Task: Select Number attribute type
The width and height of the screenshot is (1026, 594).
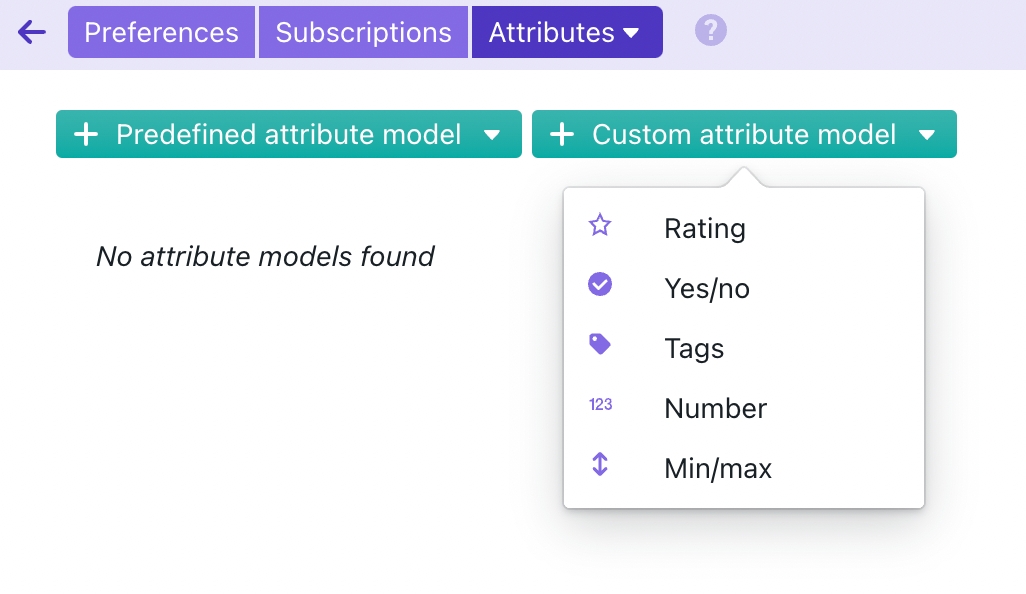Action: point(715,409)
